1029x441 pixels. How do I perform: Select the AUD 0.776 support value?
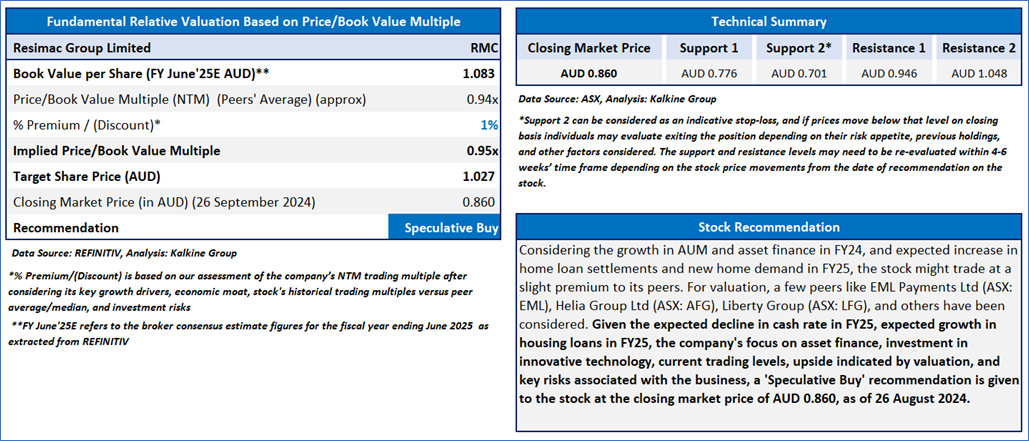[x=709, y=74]
